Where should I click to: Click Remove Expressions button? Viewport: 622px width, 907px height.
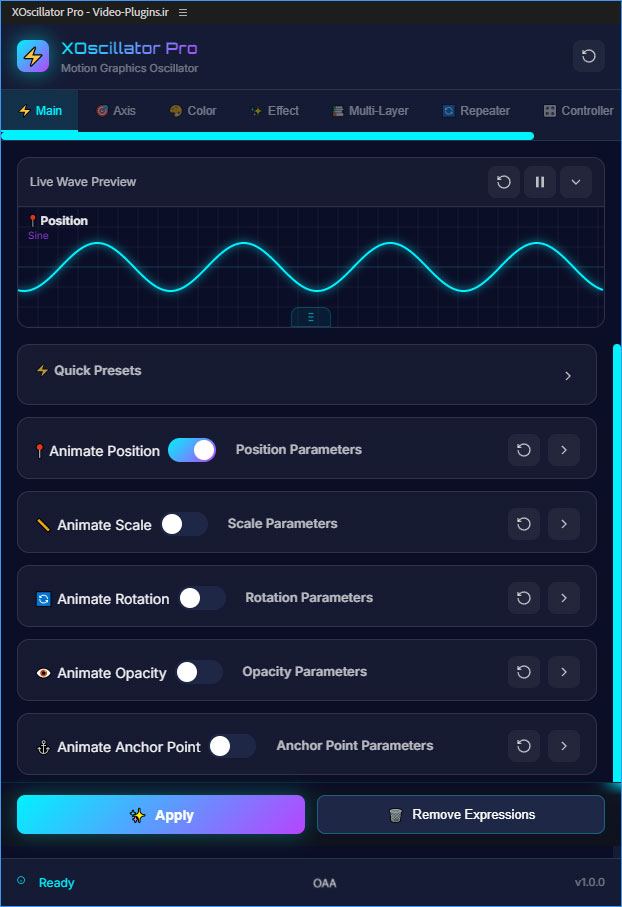coord(461,815)
